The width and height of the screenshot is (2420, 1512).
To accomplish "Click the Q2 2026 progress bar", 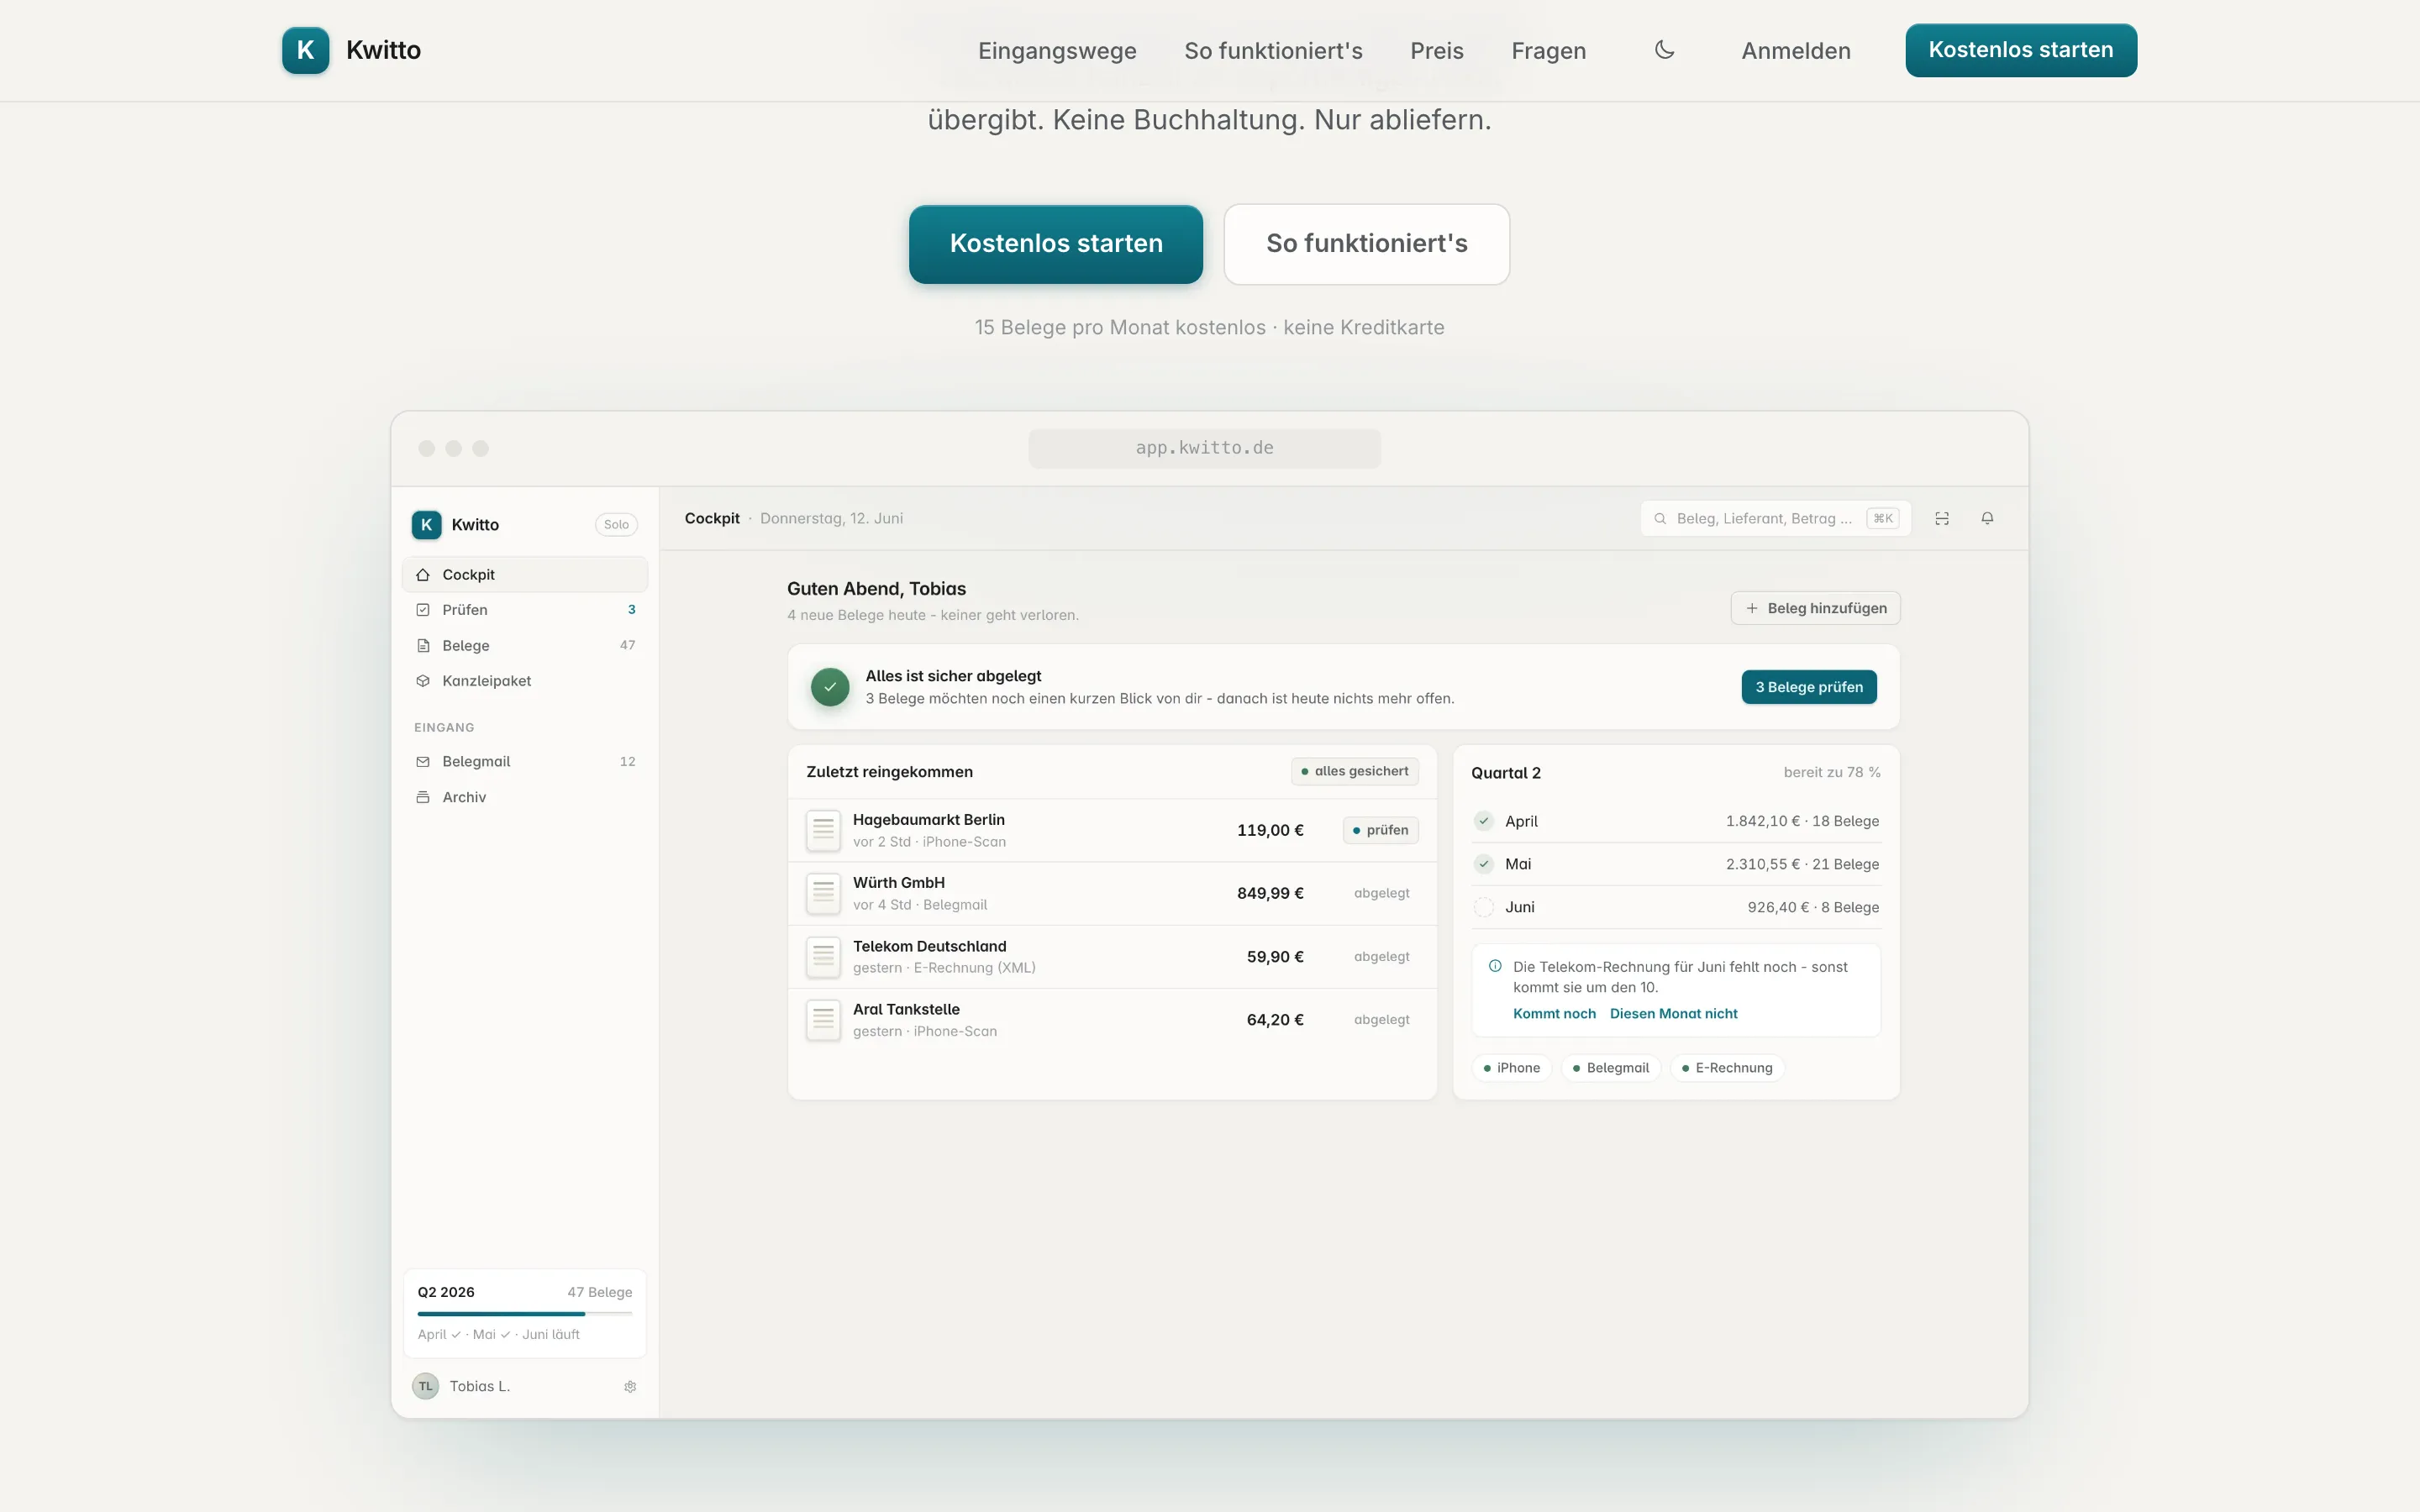I will pos(525,1314).
